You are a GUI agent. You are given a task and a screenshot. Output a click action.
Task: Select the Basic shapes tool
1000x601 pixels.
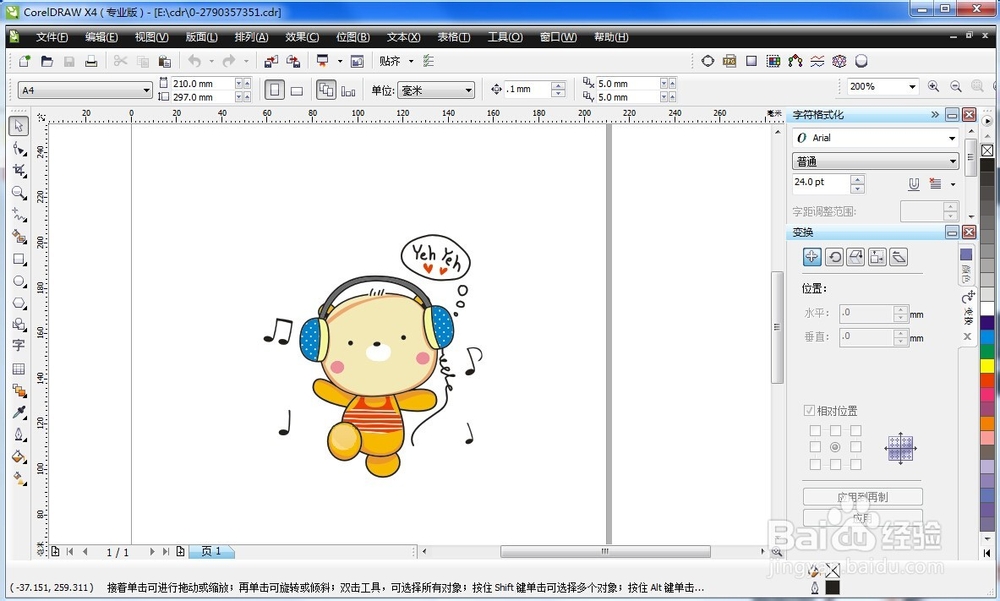click(x=19, y=324)
